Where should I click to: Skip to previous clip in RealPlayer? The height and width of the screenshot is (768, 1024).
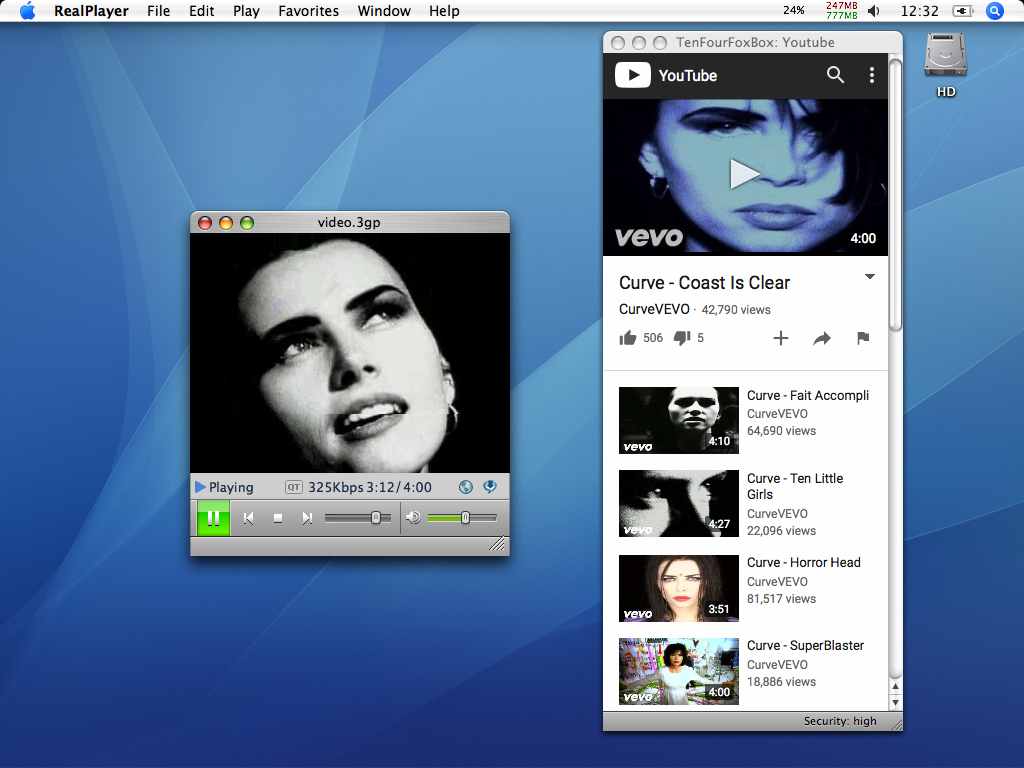click(248, 519)
